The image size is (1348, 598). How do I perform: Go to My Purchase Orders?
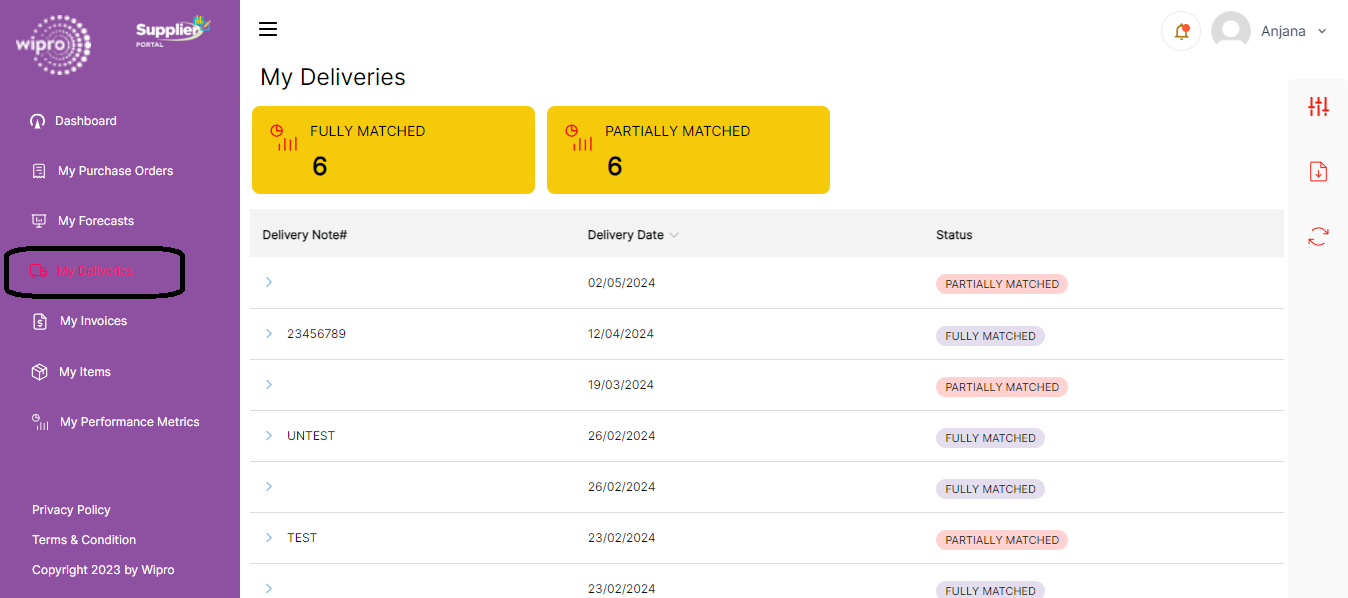click(115, 171)
